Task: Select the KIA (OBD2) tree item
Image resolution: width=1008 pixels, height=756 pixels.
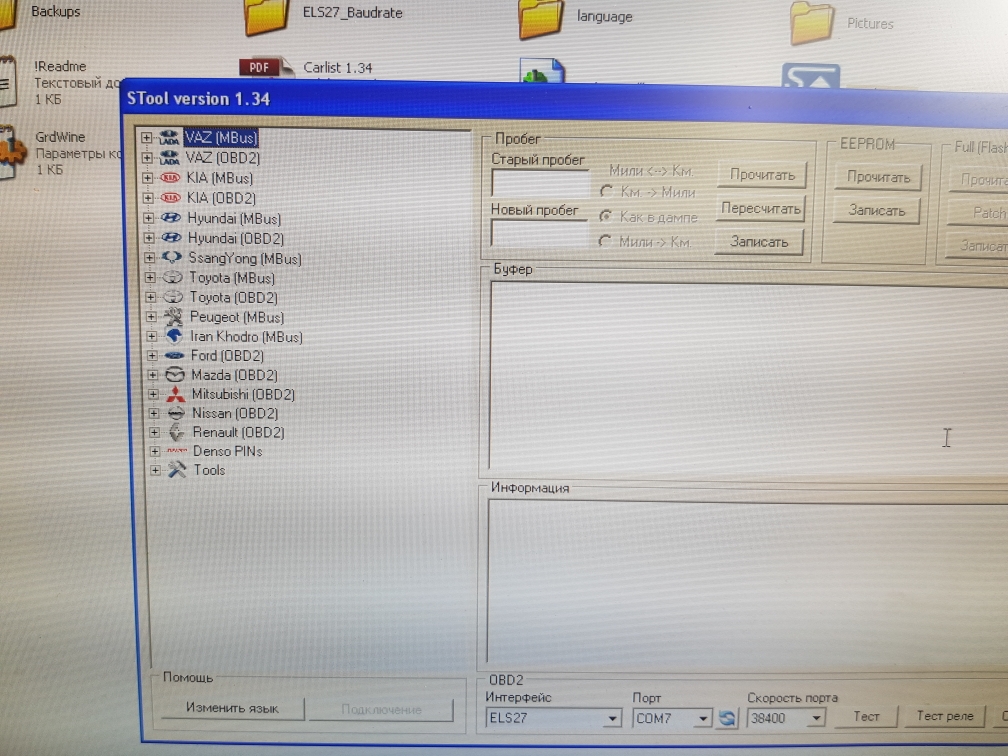Action: tap(221, 198)
